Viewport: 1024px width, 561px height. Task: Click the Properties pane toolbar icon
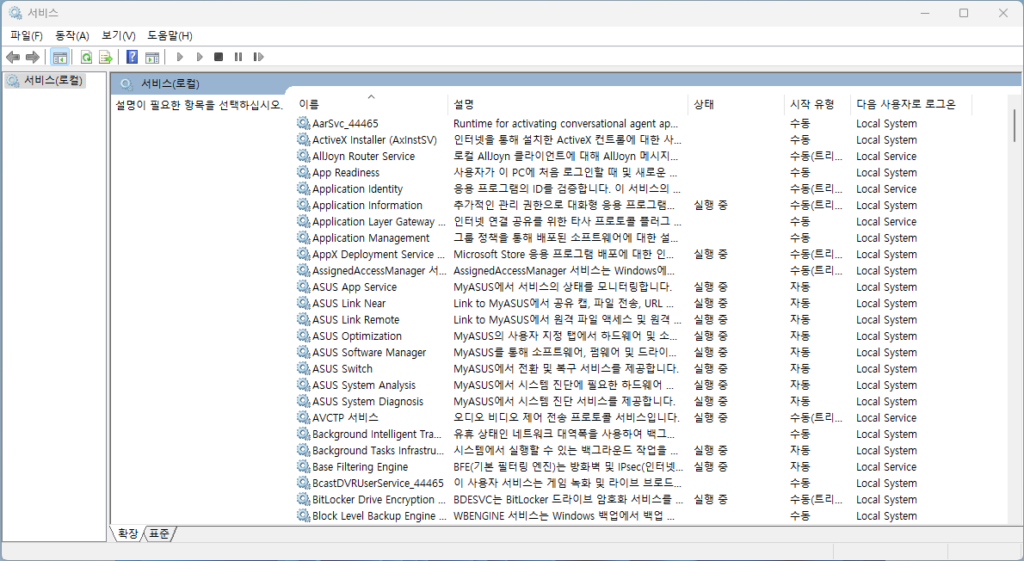point(152,57)
